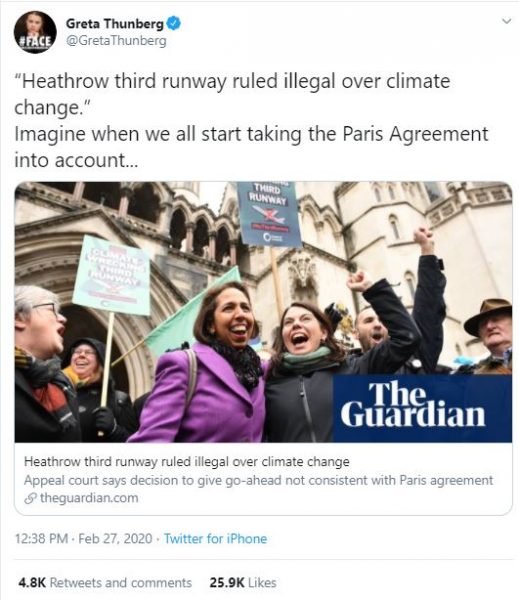Viewport: 519px width, 600px height.
Task: Open Greta Thunberg's profile avatar
Action: (x=35, y=32)
